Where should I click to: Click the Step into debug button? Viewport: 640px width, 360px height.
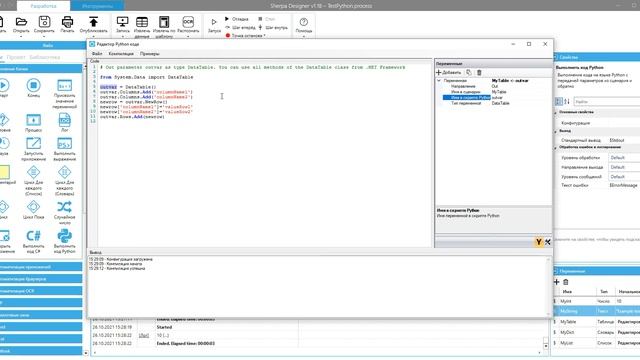click(x=273, y=27)
